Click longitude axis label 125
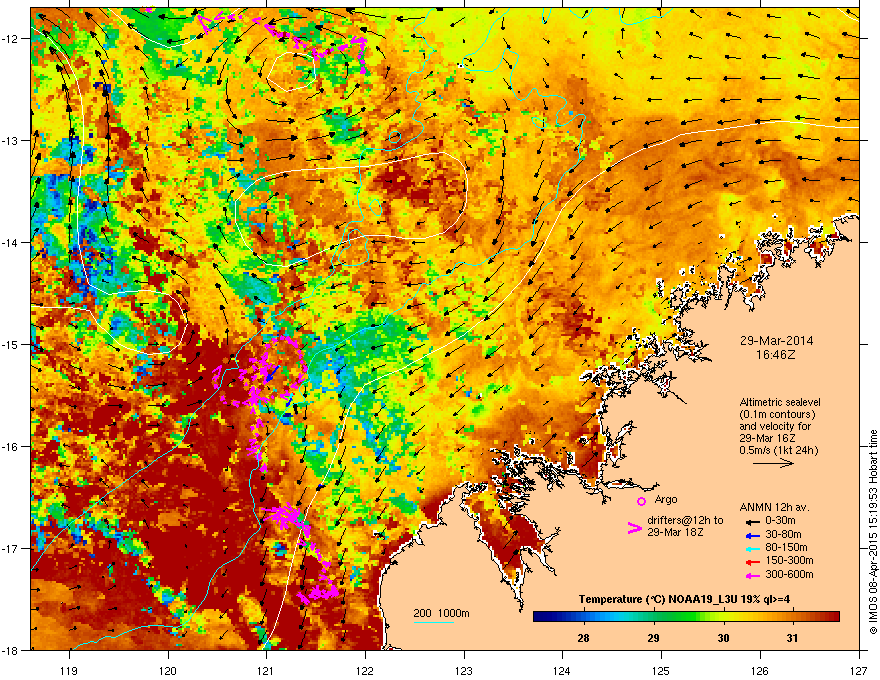 pos(661,670)
